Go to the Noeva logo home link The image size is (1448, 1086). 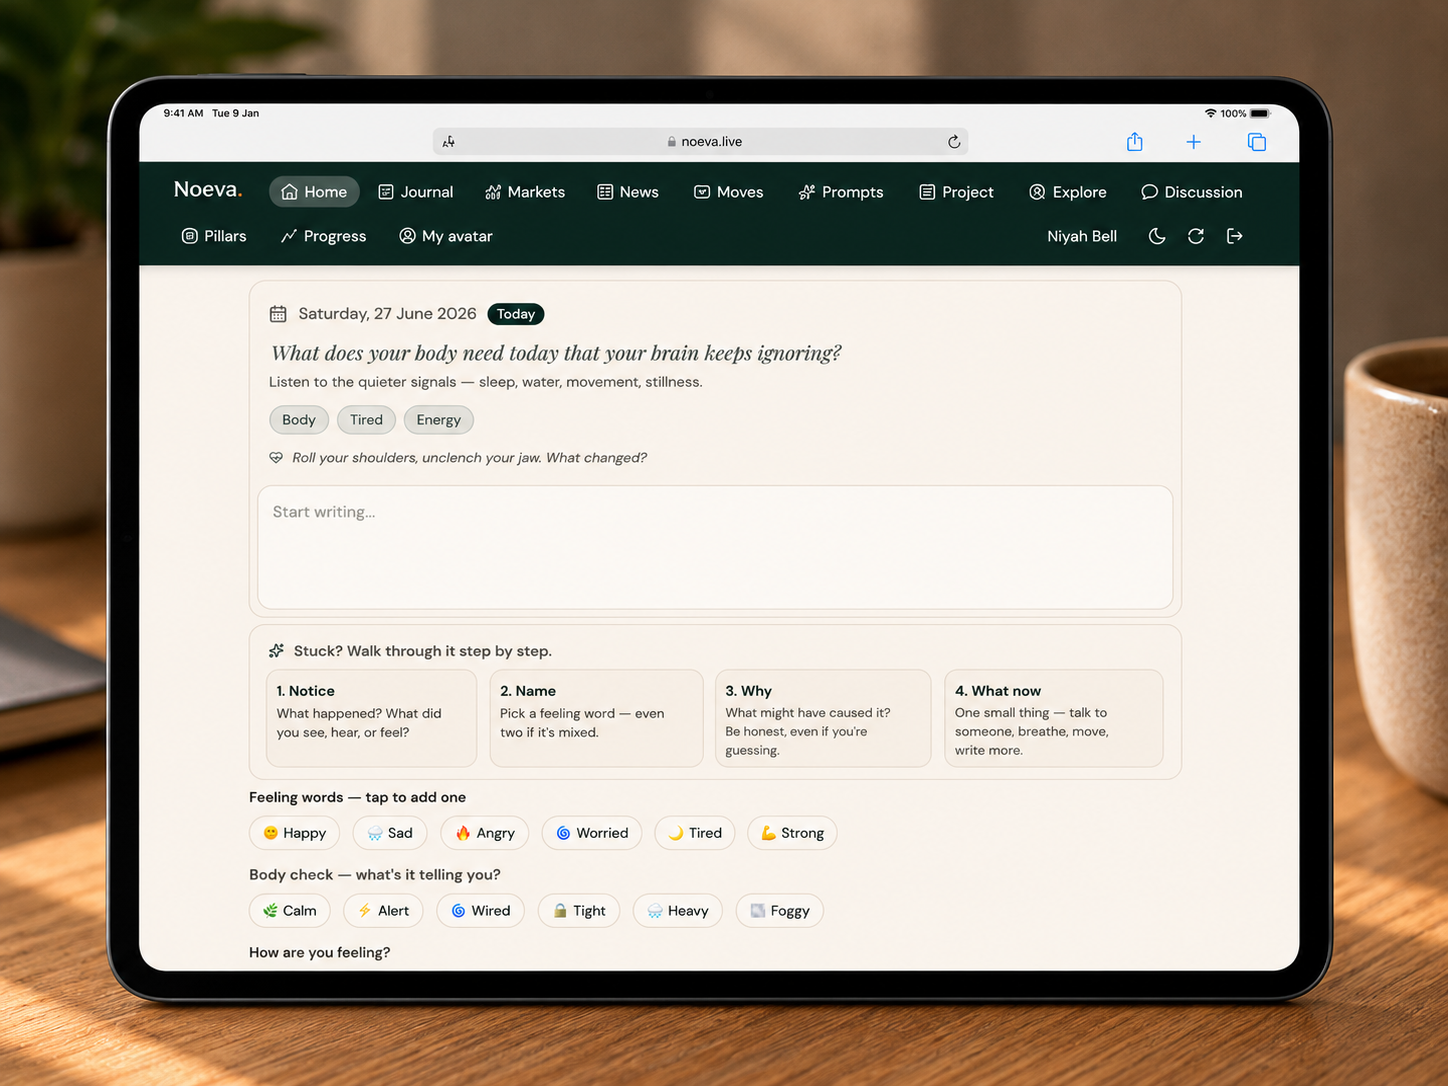point(208,190)
